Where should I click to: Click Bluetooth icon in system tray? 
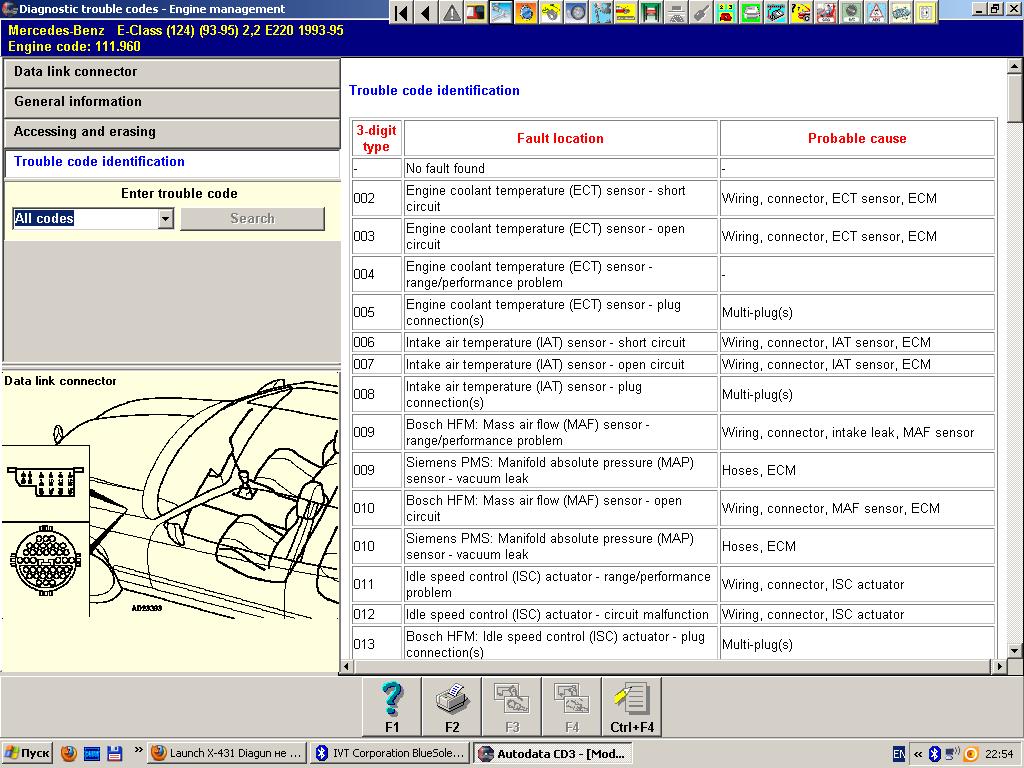934,753
